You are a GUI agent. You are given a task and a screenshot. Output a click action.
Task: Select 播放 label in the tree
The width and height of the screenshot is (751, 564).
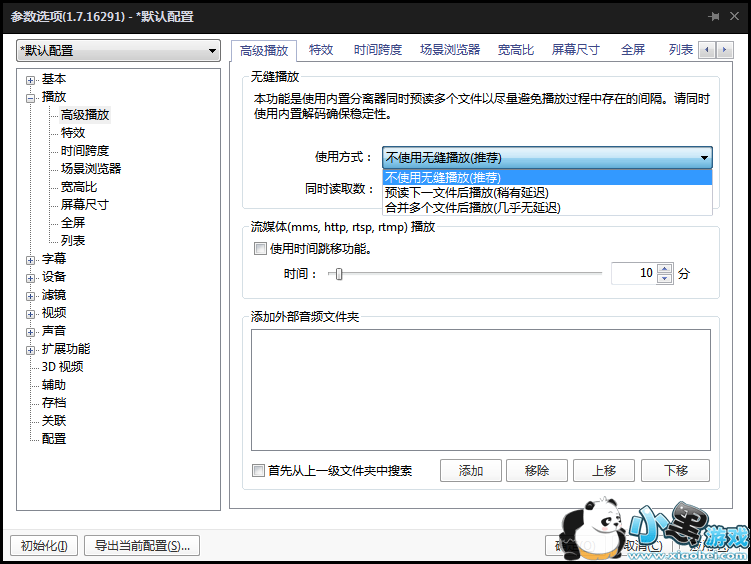point(54,97)
